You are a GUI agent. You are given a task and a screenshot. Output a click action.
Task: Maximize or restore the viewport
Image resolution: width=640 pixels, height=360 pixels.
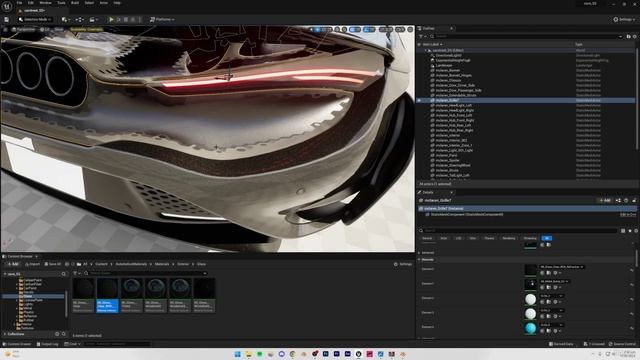[410, 29]
